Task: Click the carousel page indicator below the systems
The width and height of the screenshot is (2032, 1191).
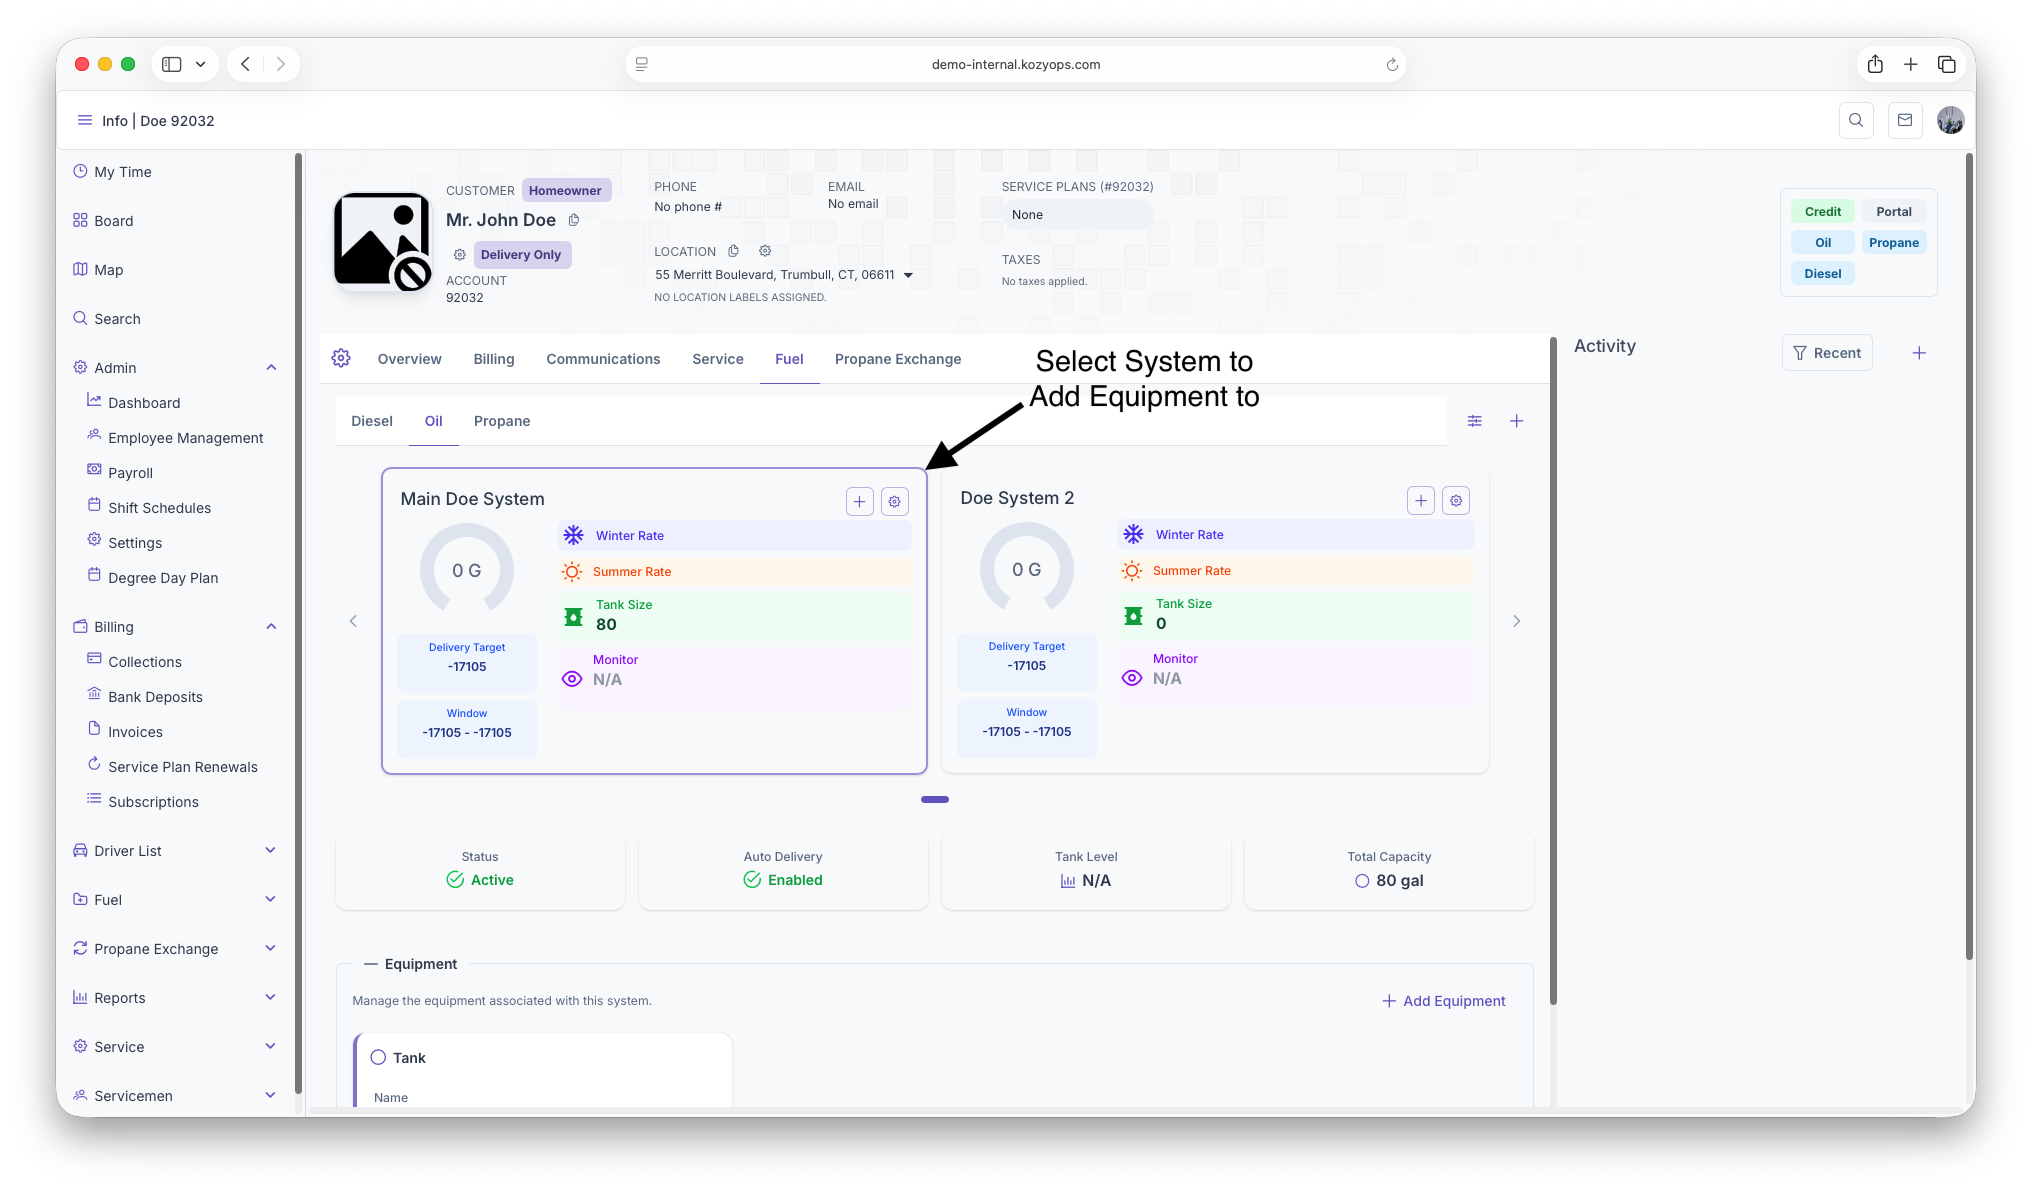Action: coord(934,799)
